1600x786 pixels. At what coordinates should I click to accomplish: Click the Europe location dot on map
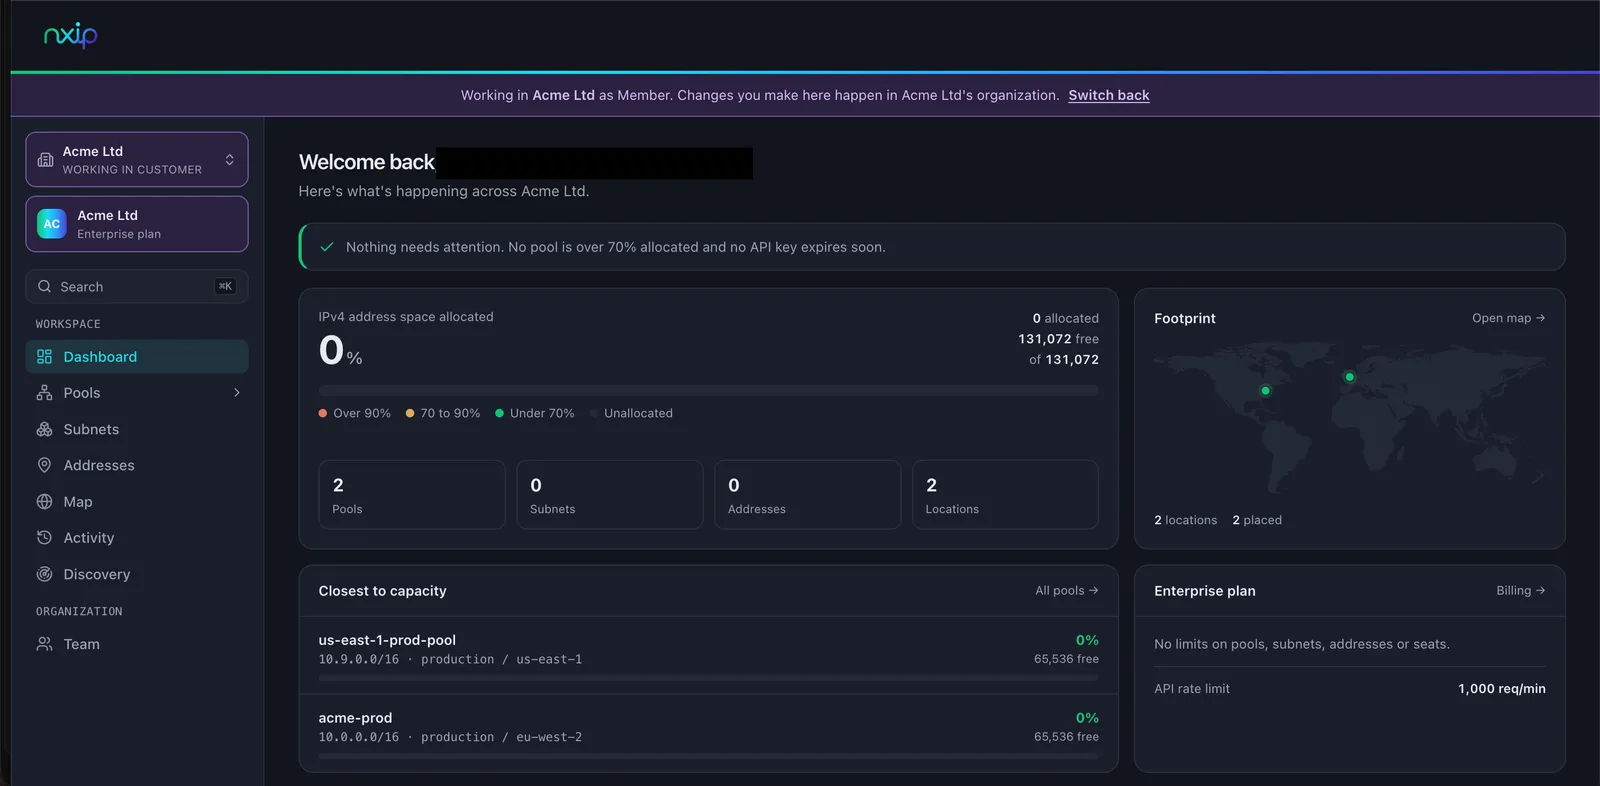point(1350,377)
